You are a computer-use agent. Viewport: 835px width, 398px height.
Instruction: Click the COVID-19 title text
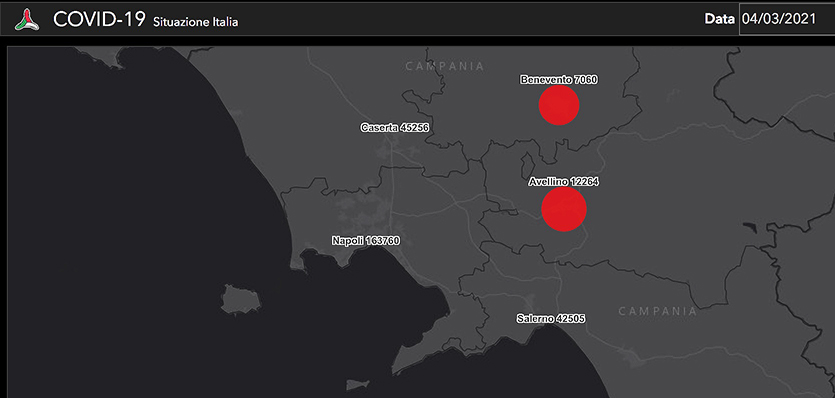[99, 20]
